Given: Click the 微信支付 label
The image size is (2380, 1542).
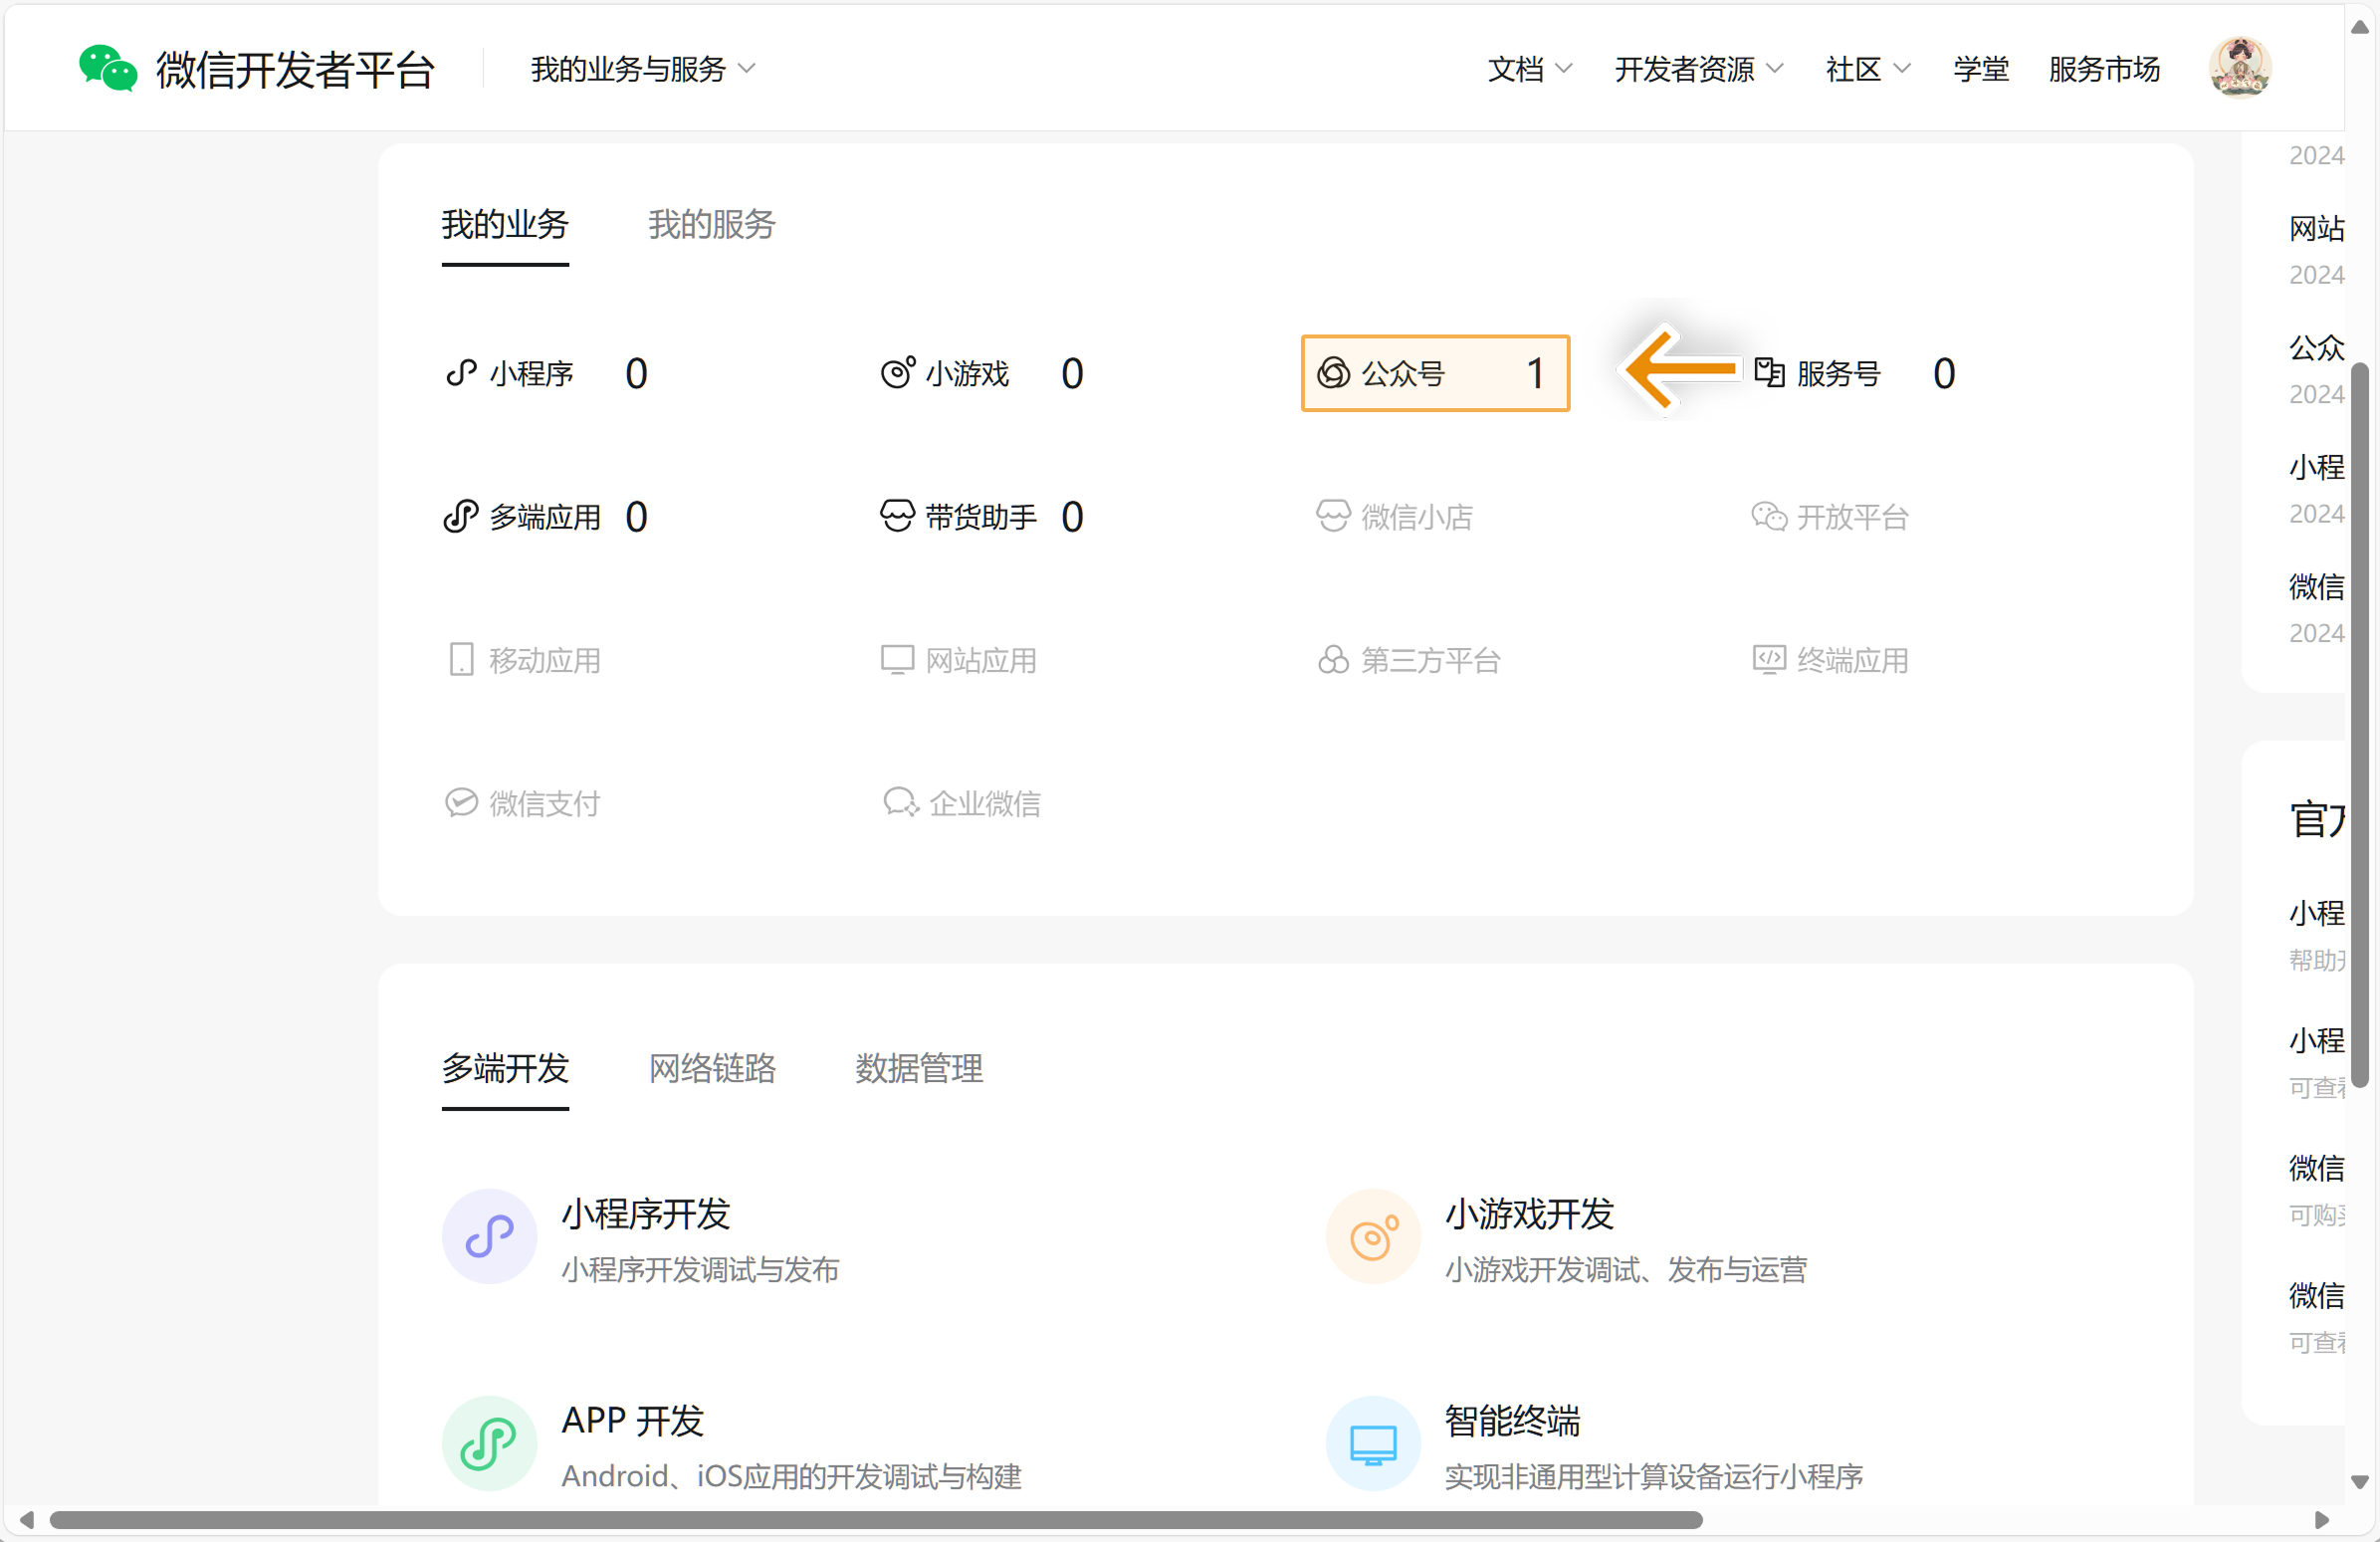Looking at the screenshot, I should (545, 803).
